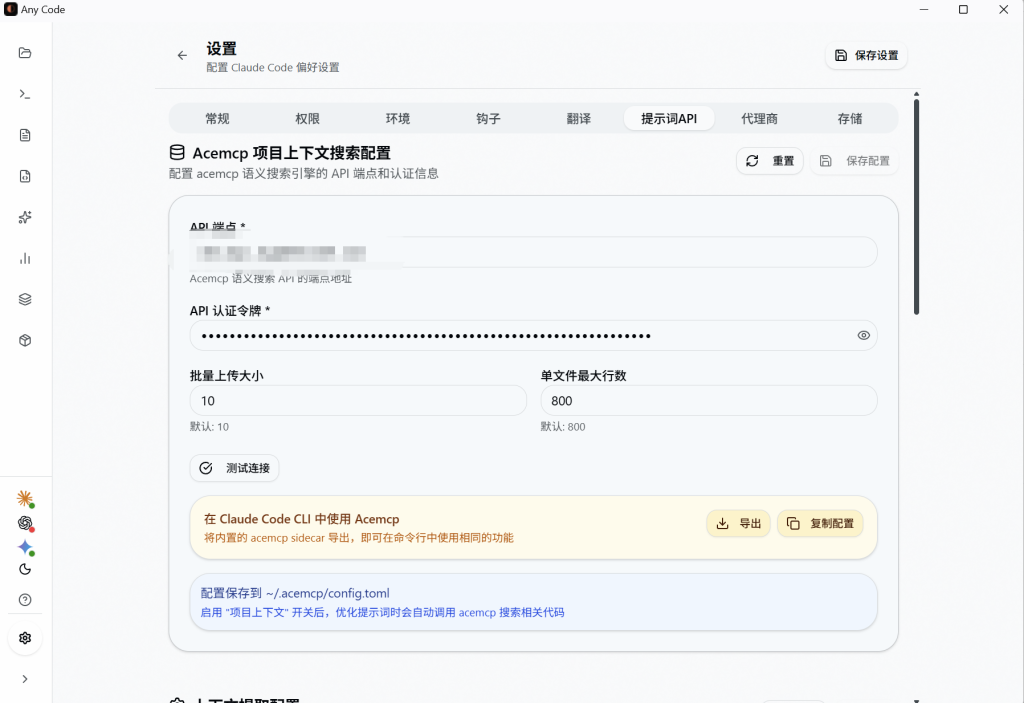Select the ChatGPT provider icon

(x=25, y=523)
